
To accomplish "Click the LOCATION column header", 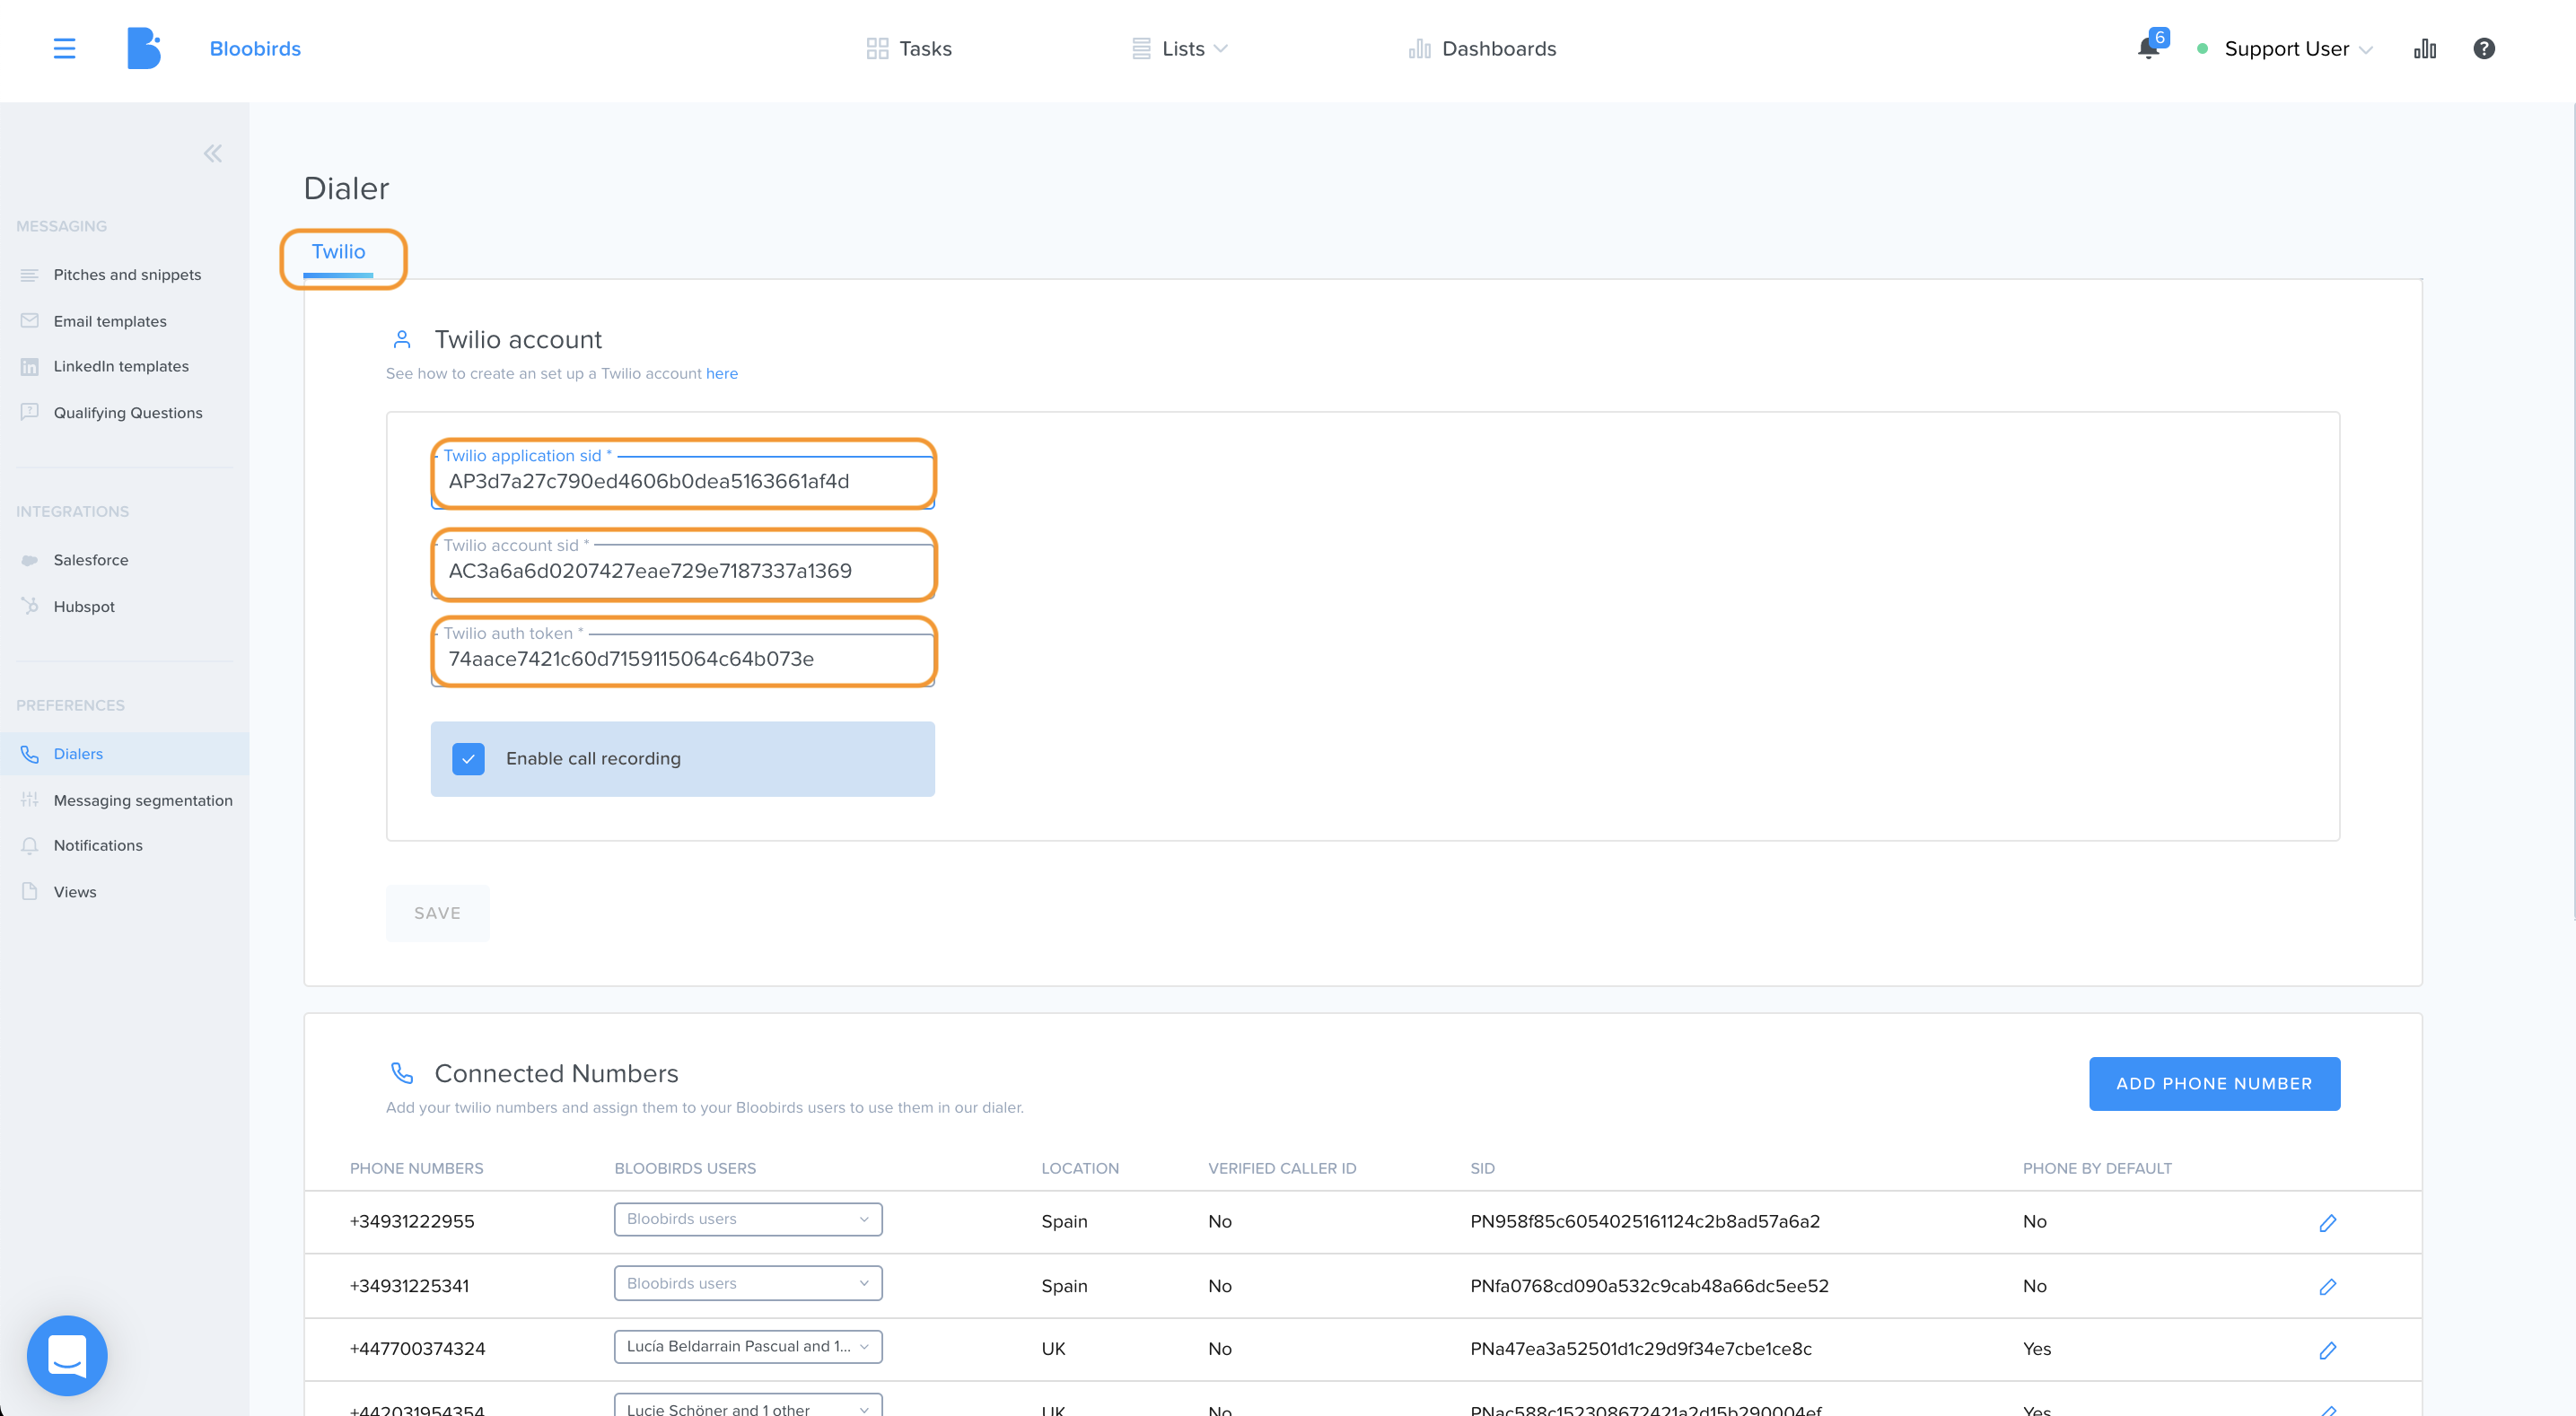I will coord(1080,1168).
